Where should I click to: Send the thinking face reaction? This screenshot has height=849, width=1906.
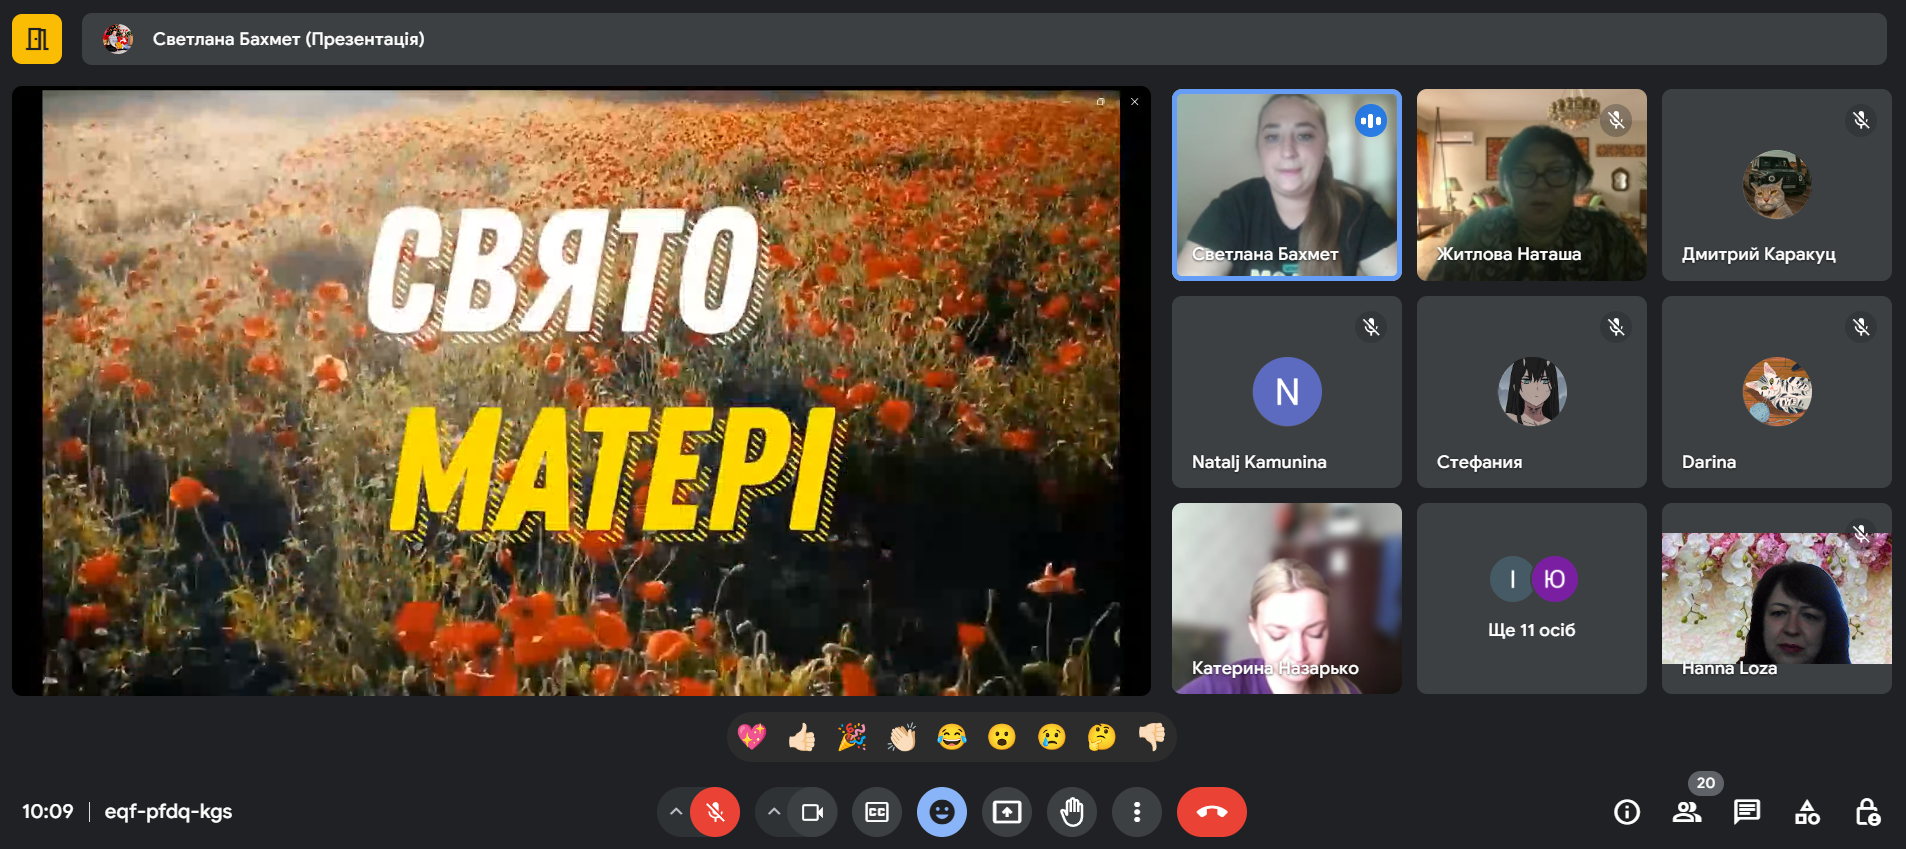pos(1101,738)
